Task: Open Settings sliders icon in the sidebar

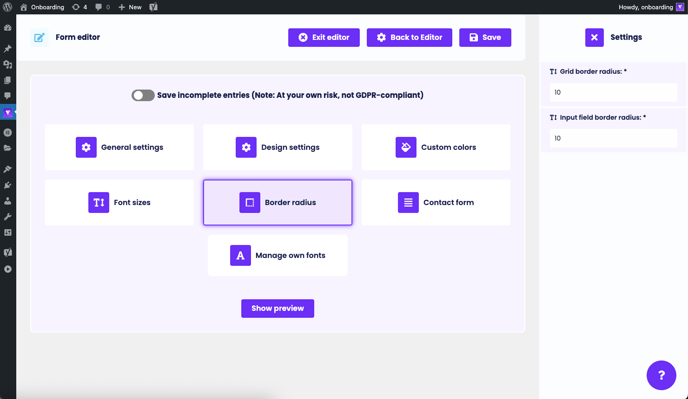Action: point(7,233)
